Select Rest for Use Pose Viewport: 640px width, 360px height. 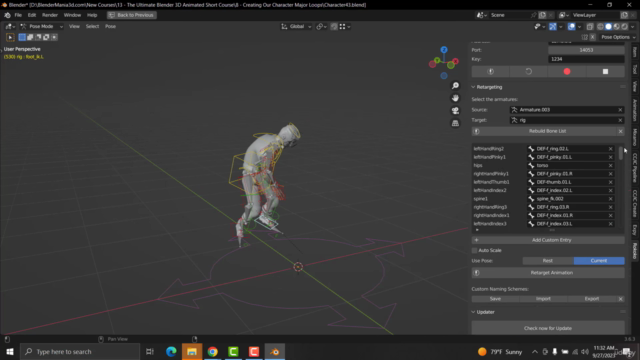coord(548,261)
